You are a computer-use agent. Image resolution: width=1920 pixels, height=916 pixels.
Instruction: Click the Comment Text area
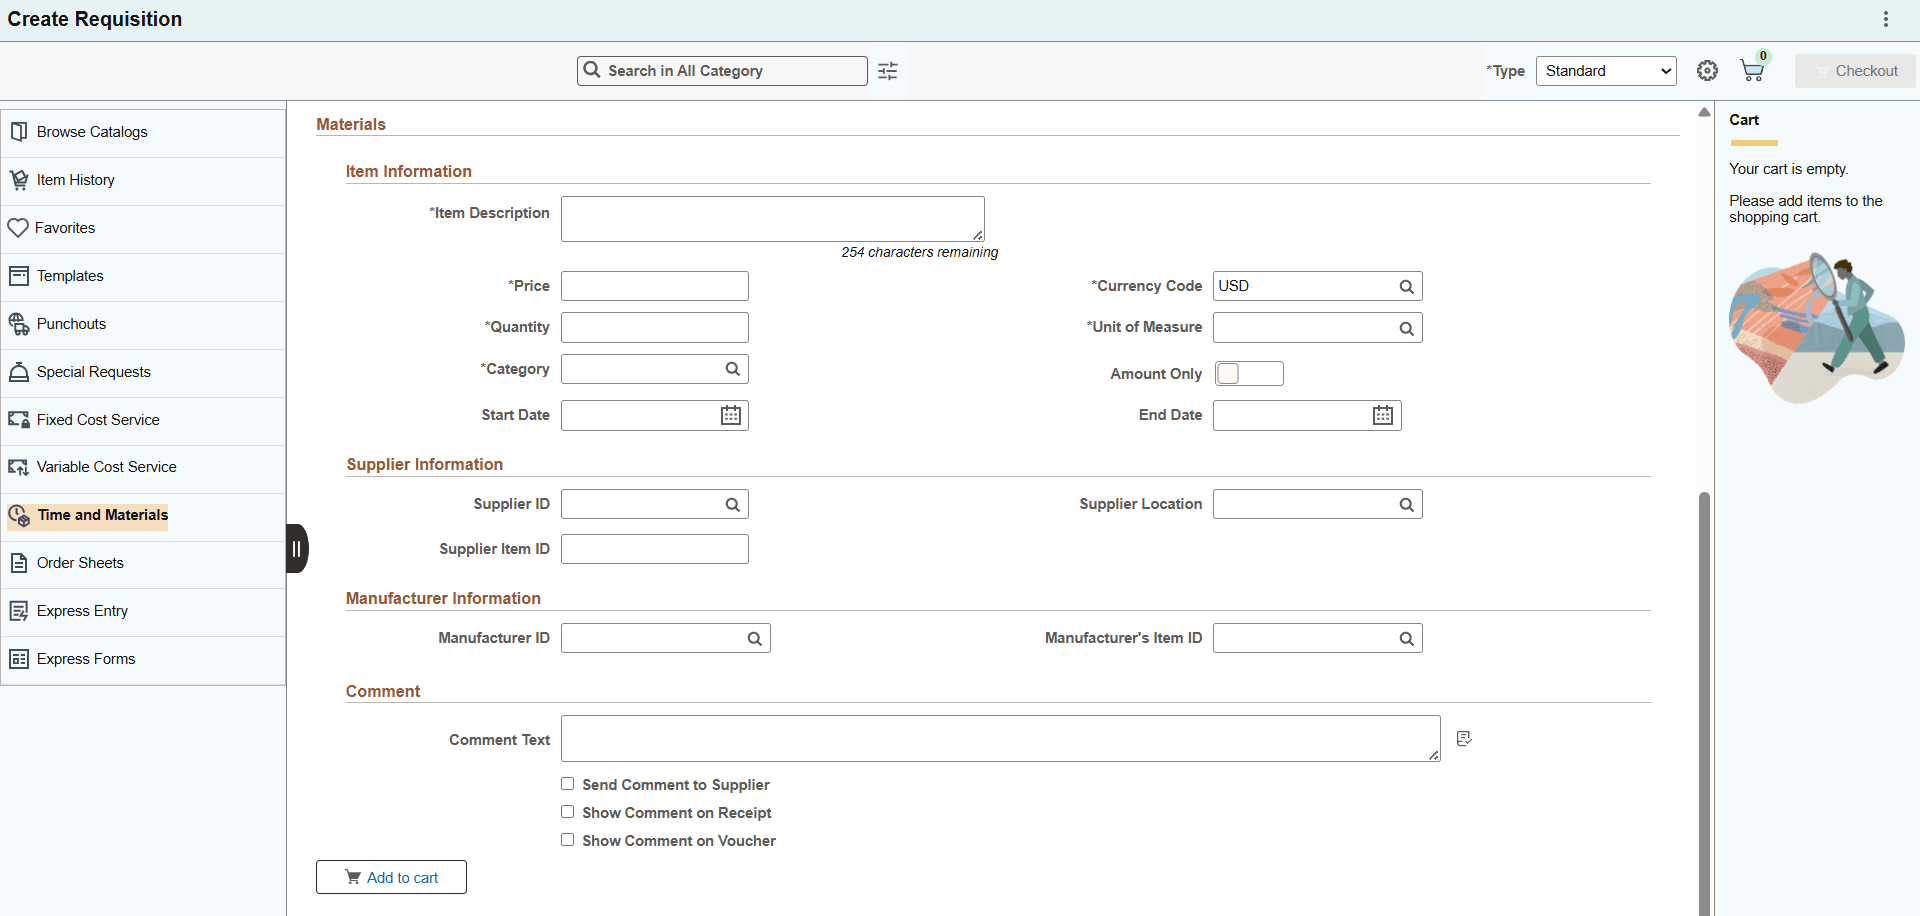point(1001,739)
